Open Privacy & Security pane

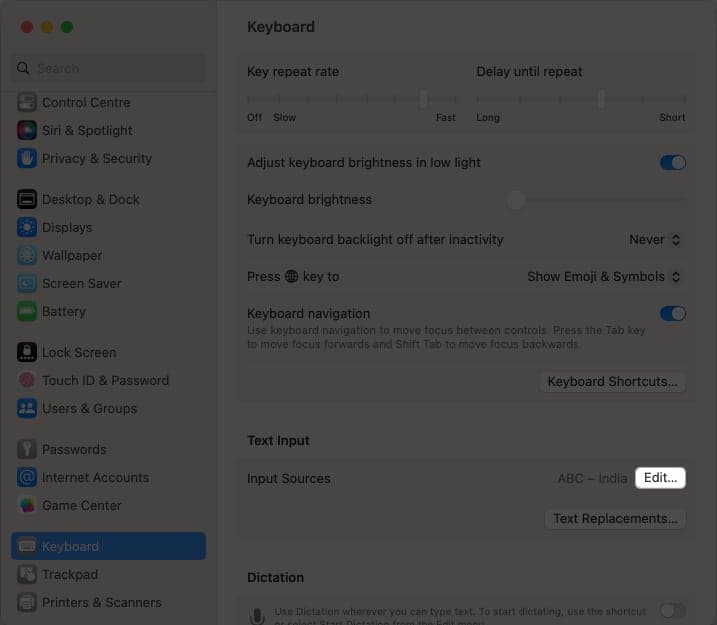pyautogui.click(x=97, y=158)
